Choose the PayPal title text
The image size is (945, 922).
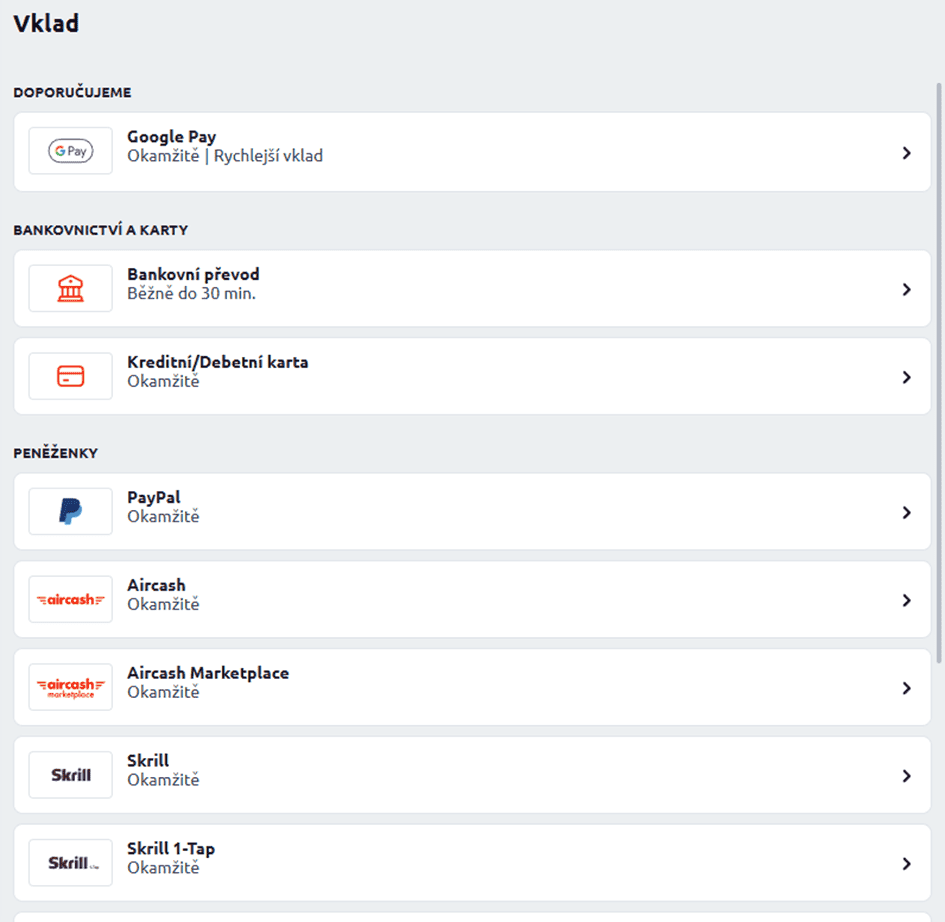click(154, 498)
